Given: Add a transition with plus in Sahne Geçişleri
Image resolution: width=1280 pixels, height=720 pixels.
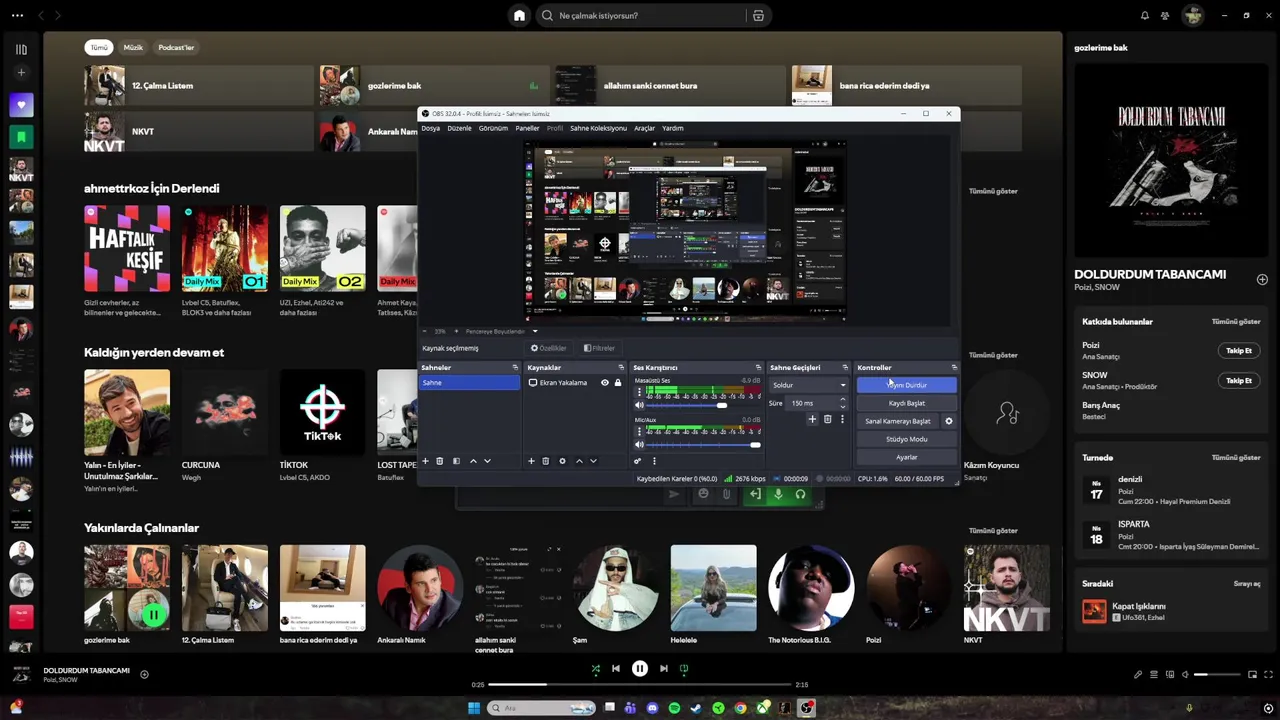Looking at the screenshot, I should (x=812, y=419).
